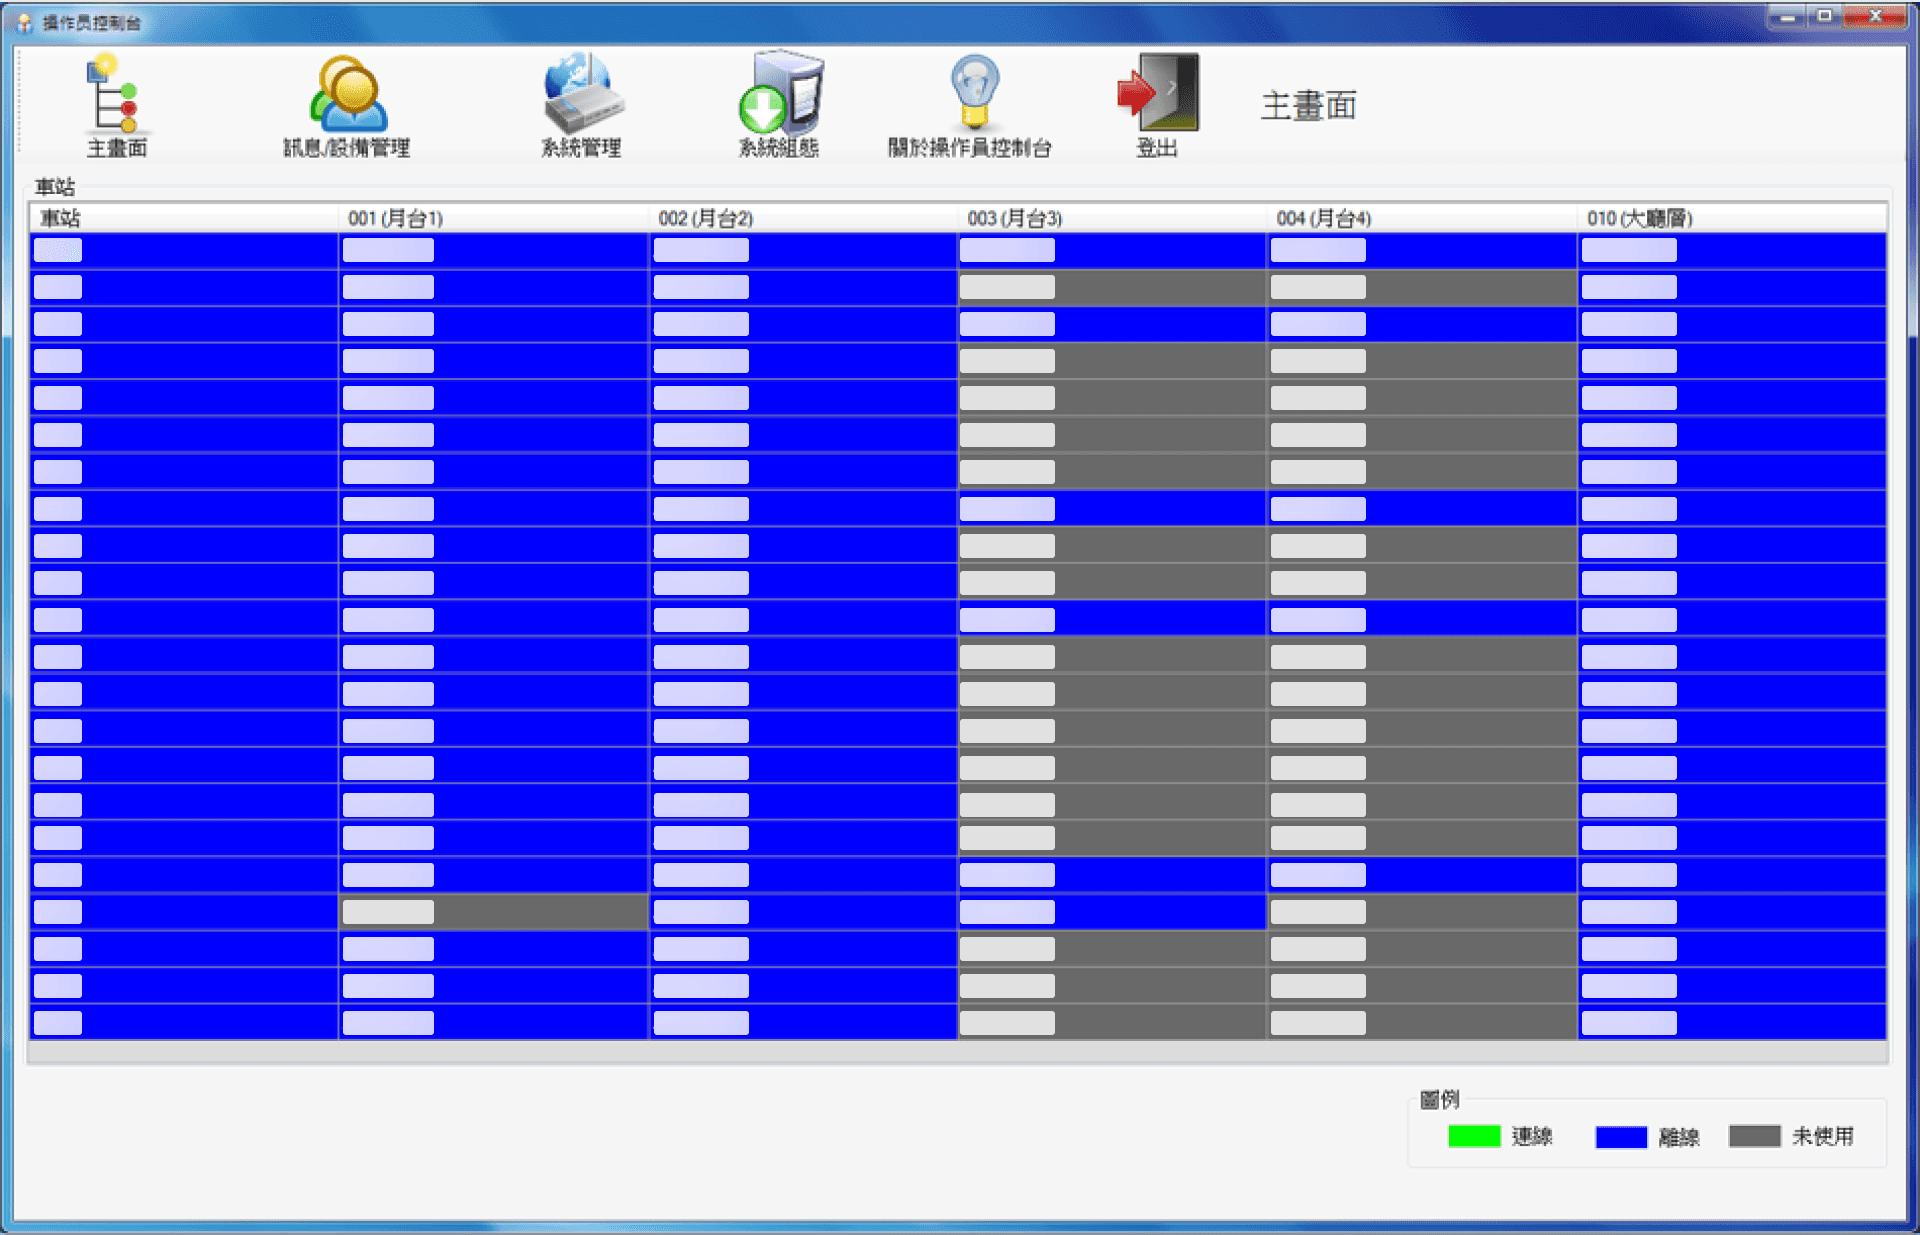
Task: Select first row cell under 010 (大廳層)
Action: [x=1730, y=250]
